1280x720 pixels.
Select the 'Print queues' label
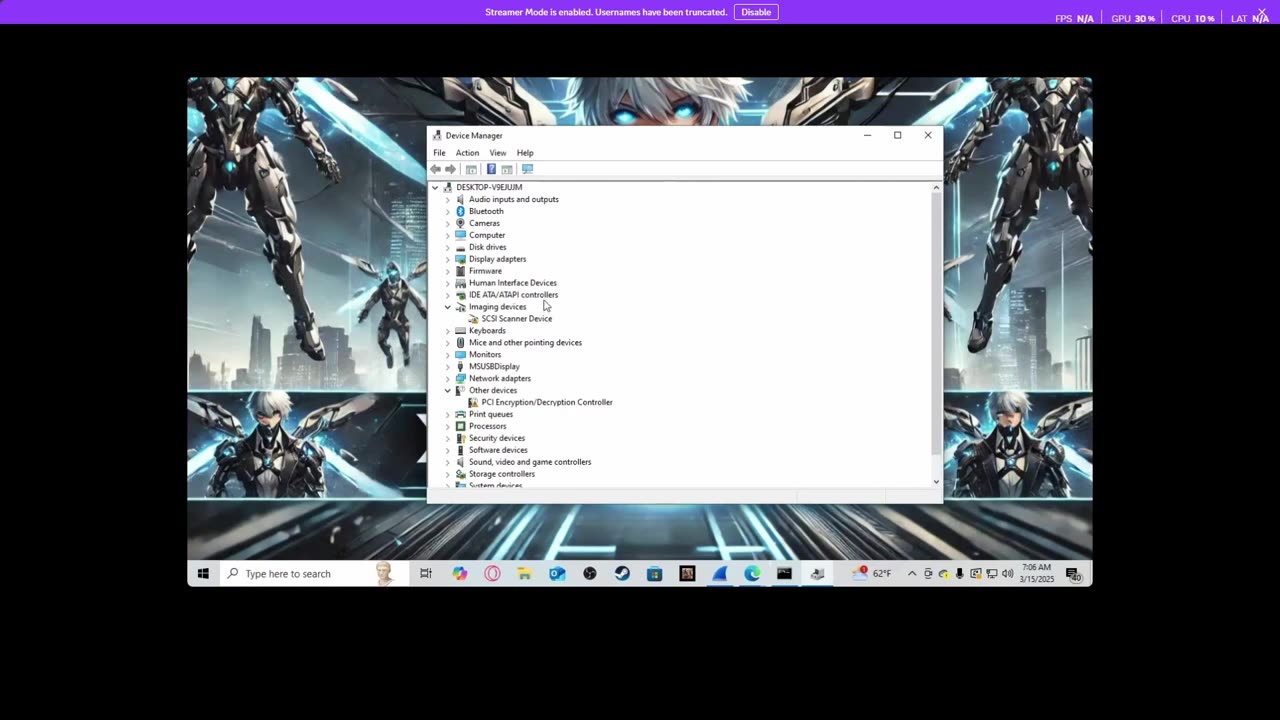click(491, 414)
